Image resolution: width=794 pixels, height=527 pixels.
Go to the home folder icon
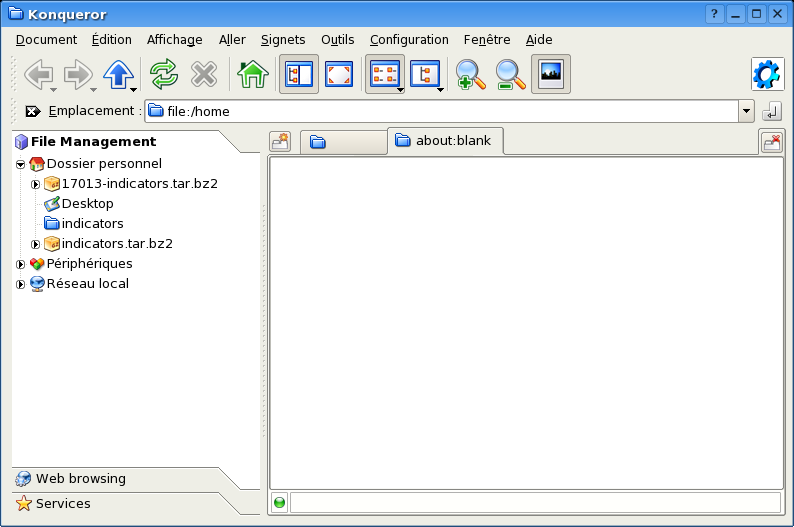tap(253, 74)
